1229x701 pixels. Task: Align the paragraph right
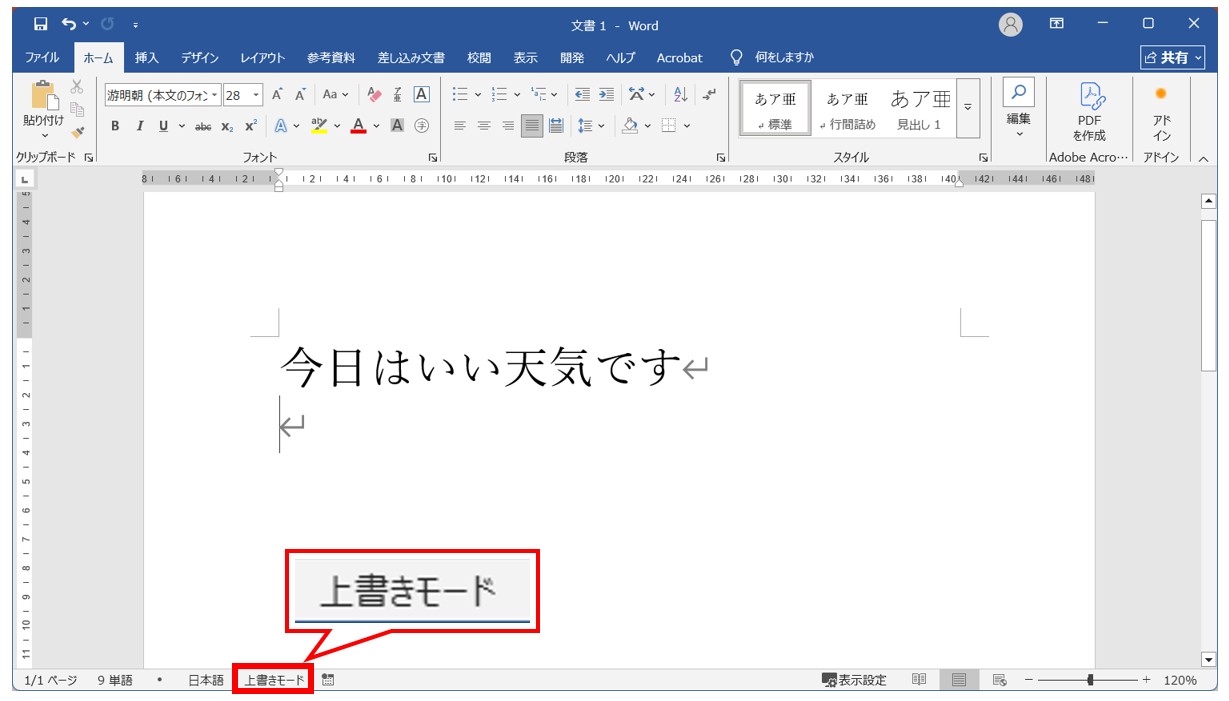click(508, 126)
